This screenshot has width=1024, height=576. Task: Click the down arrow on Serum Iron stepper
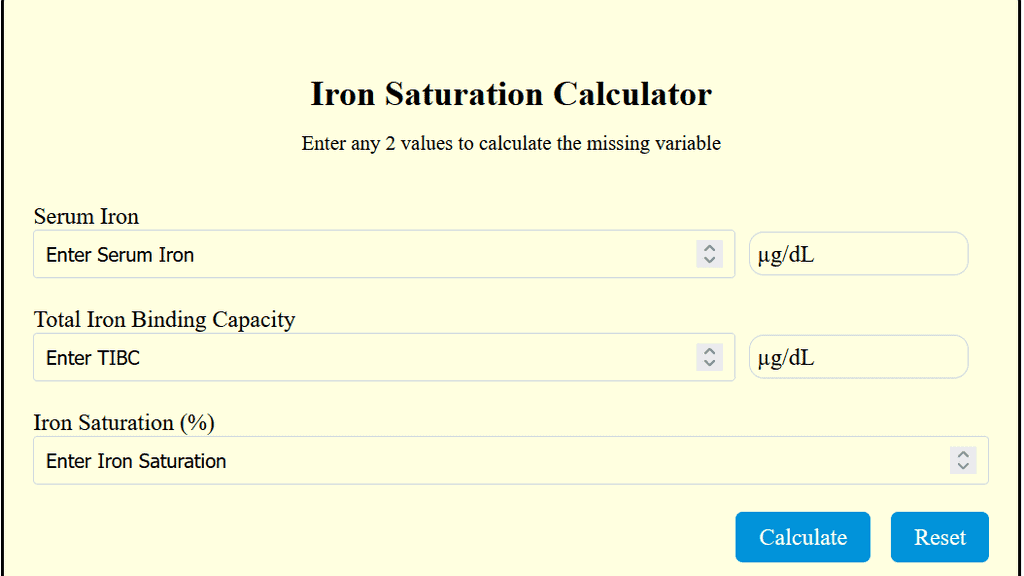click(x=710, y=260)
